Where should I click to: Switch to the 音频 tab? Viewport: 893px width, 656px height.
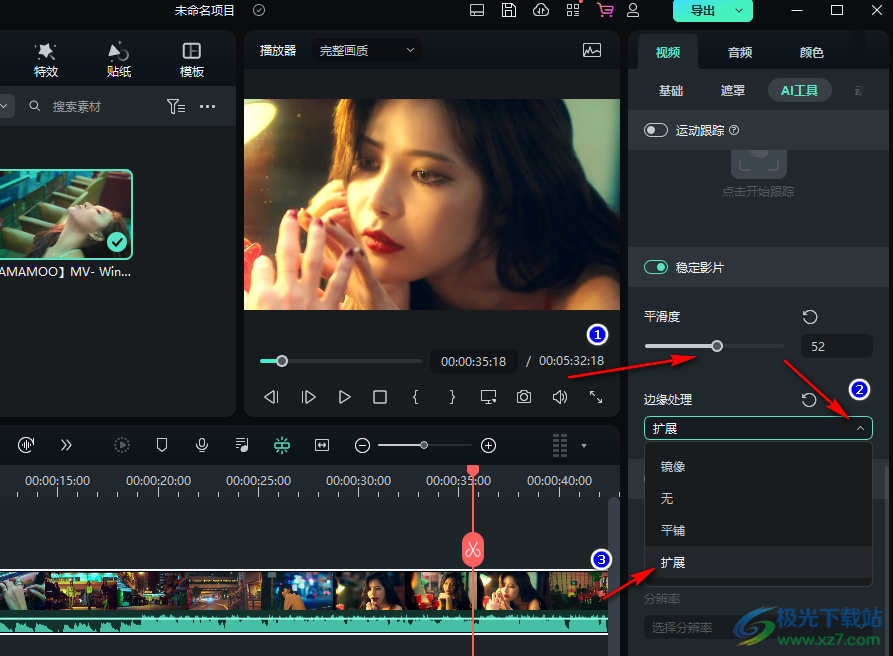(x=740, y=52)
